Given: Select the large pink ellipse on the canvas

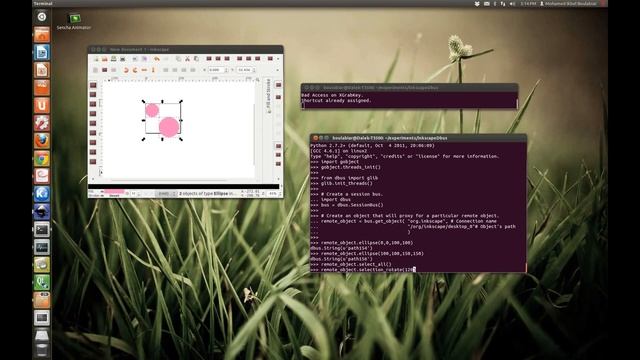Looking at the screenshot, I should [169, 127].
